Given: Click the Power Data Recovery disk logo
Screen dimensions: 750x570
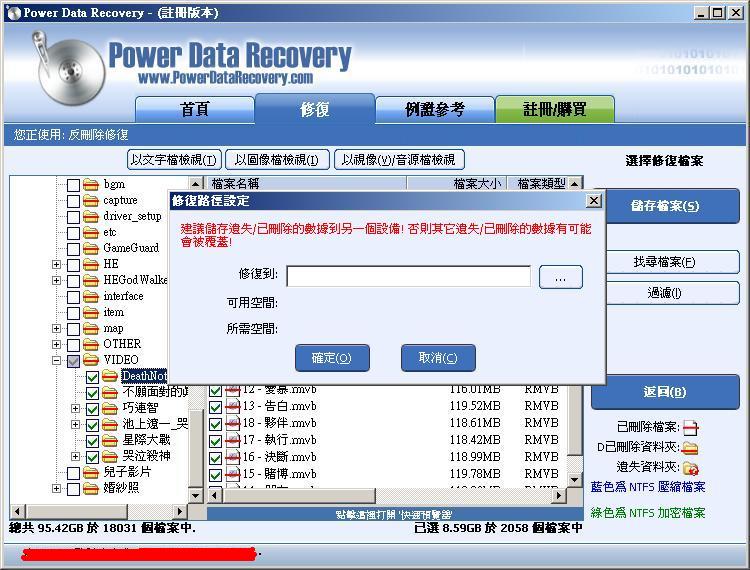Looking at the screenshot, I should [68, 68].
